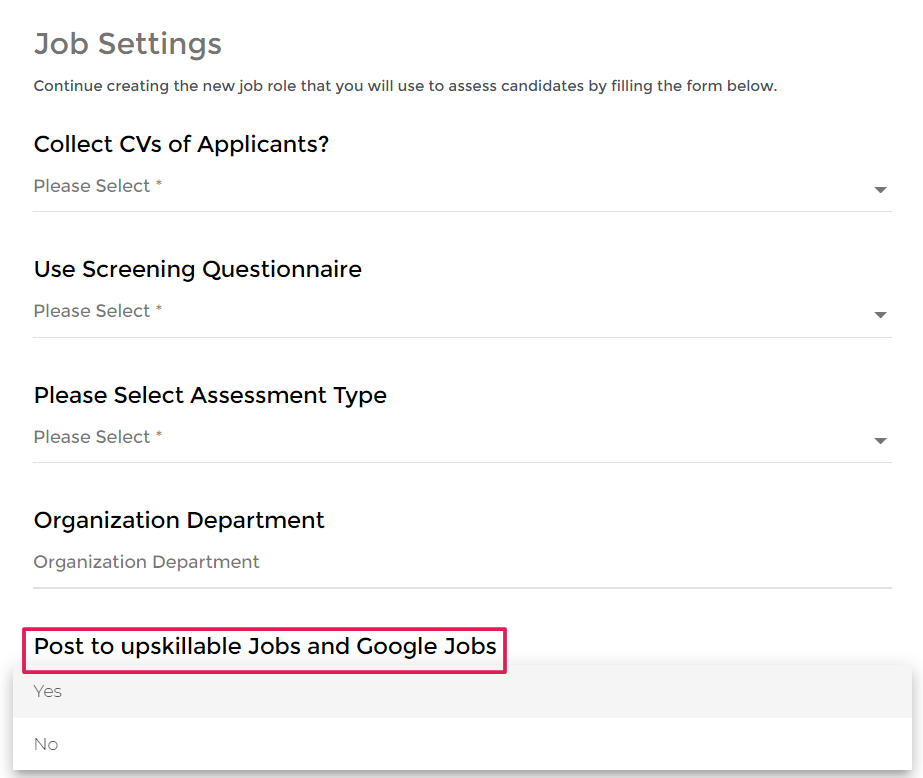Screen dimensions: 923x778
Task: Click Please Select under Screening Questionnaire
Action: click(92, 311)
